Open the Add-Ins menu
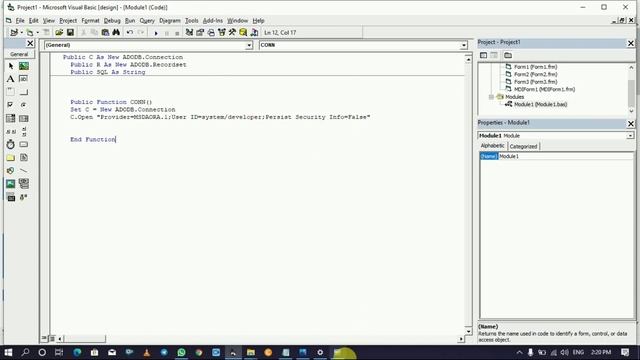The height and width of the screenshot is (360, 640). (x=213, y=20)
